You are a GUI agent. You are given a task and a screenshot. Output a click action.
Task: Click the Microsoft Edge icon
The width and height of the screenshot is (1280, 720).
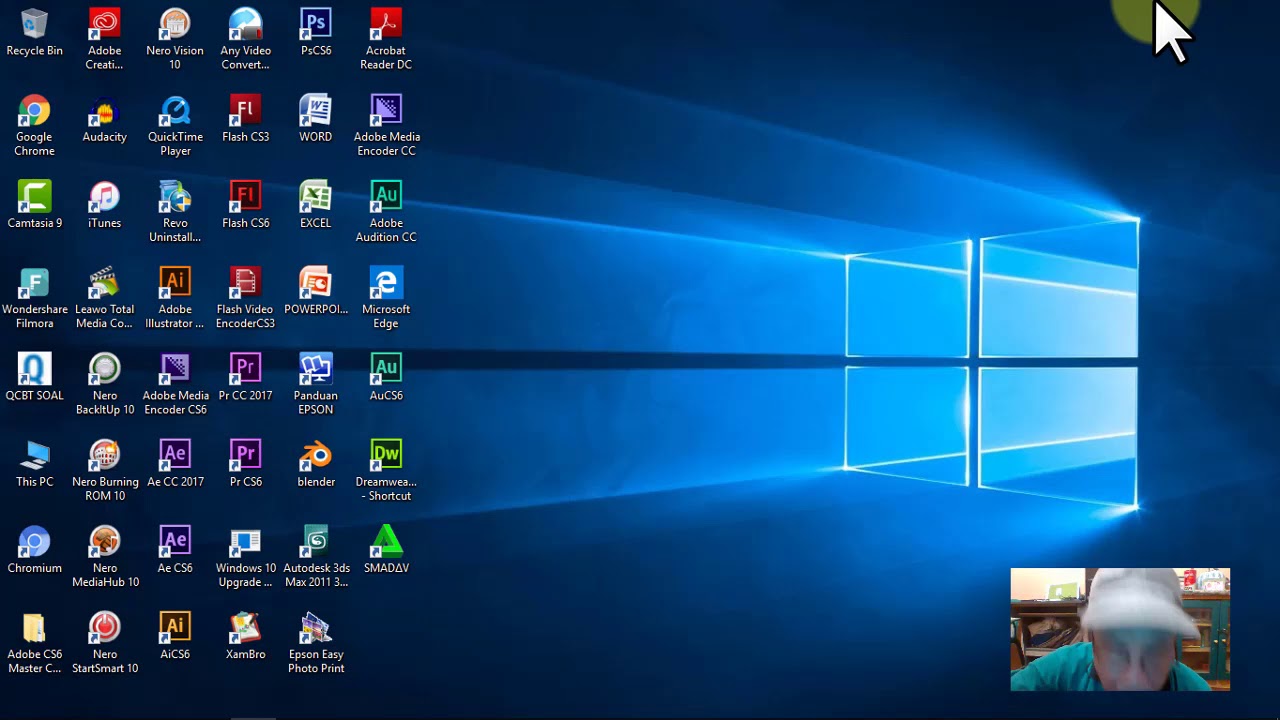point(386,282)
